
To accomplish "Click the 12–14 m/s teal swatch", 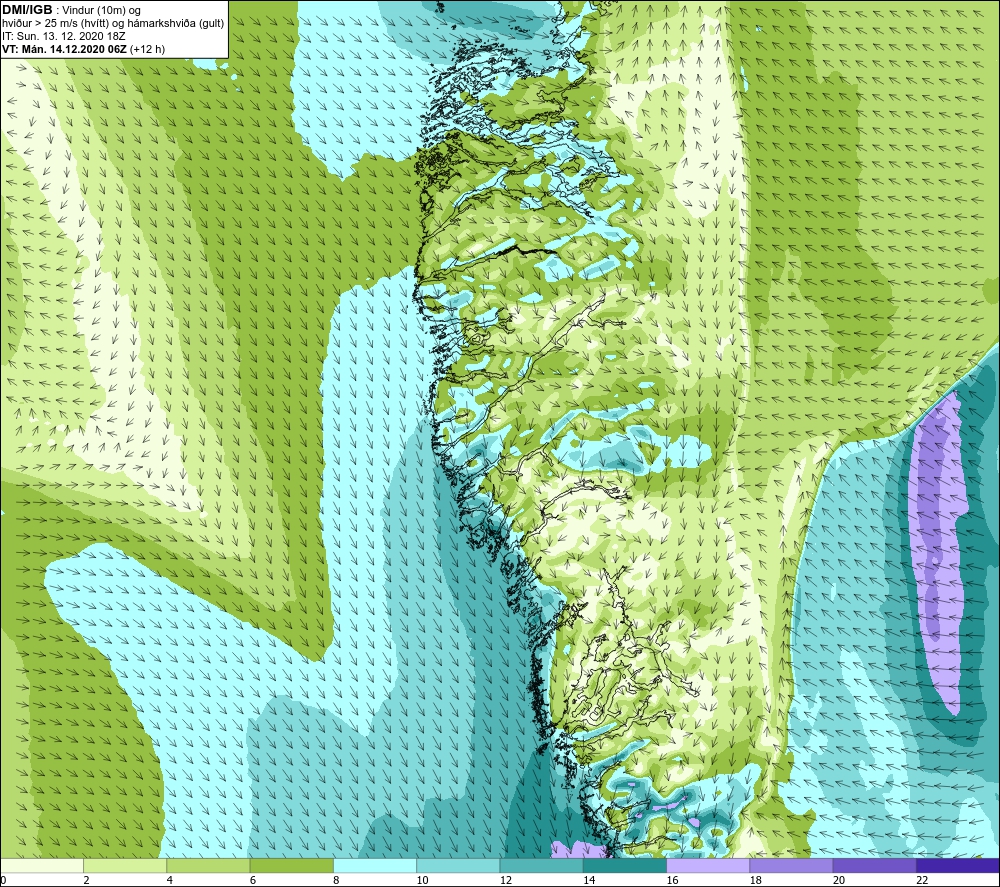I will [541, 865].
